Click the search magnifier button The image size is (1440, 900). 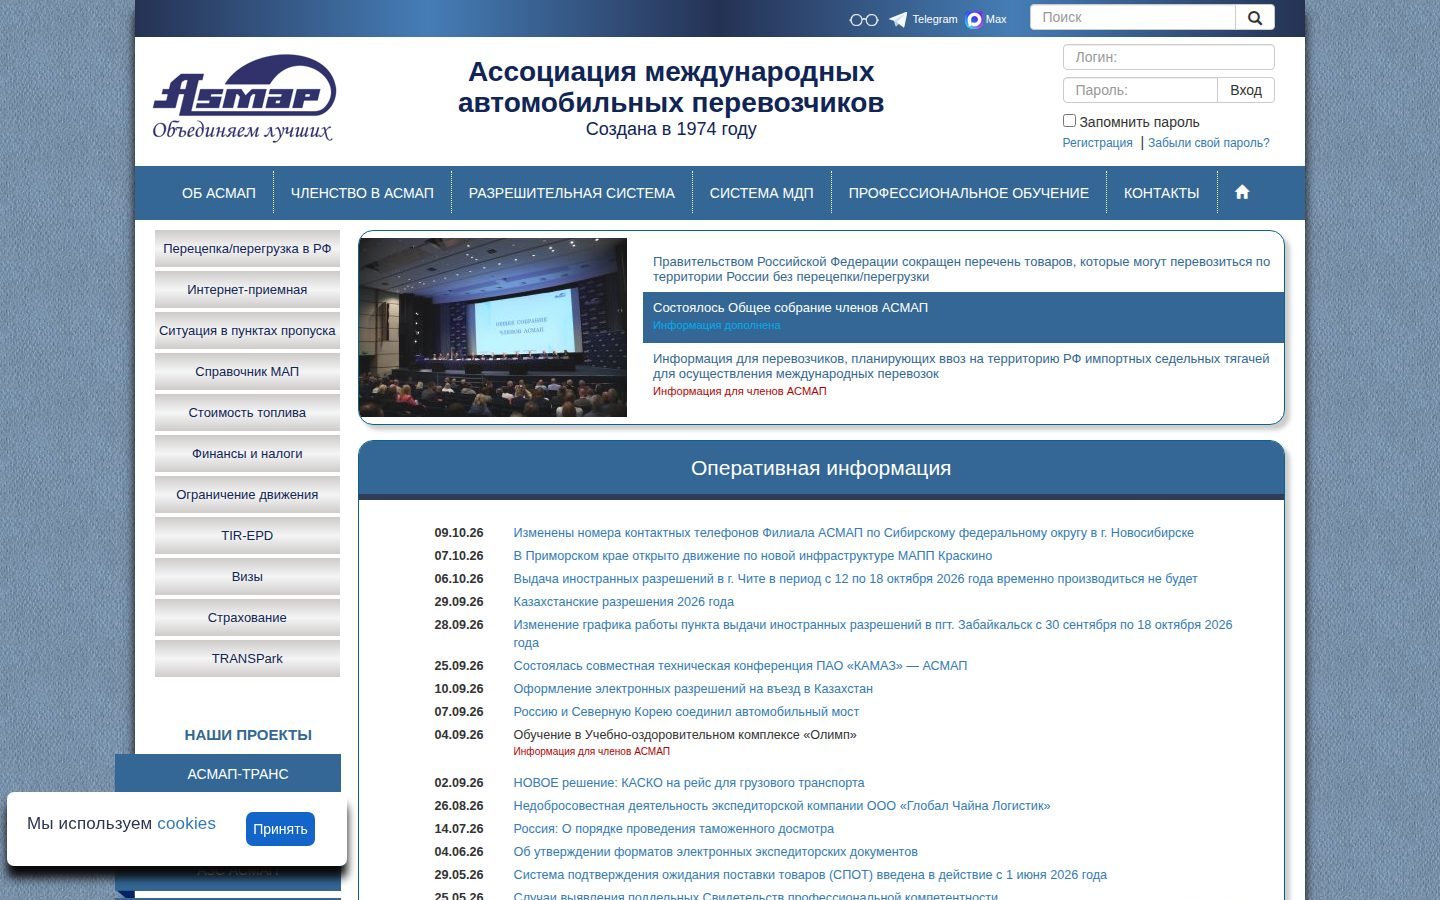[1255, 18]
